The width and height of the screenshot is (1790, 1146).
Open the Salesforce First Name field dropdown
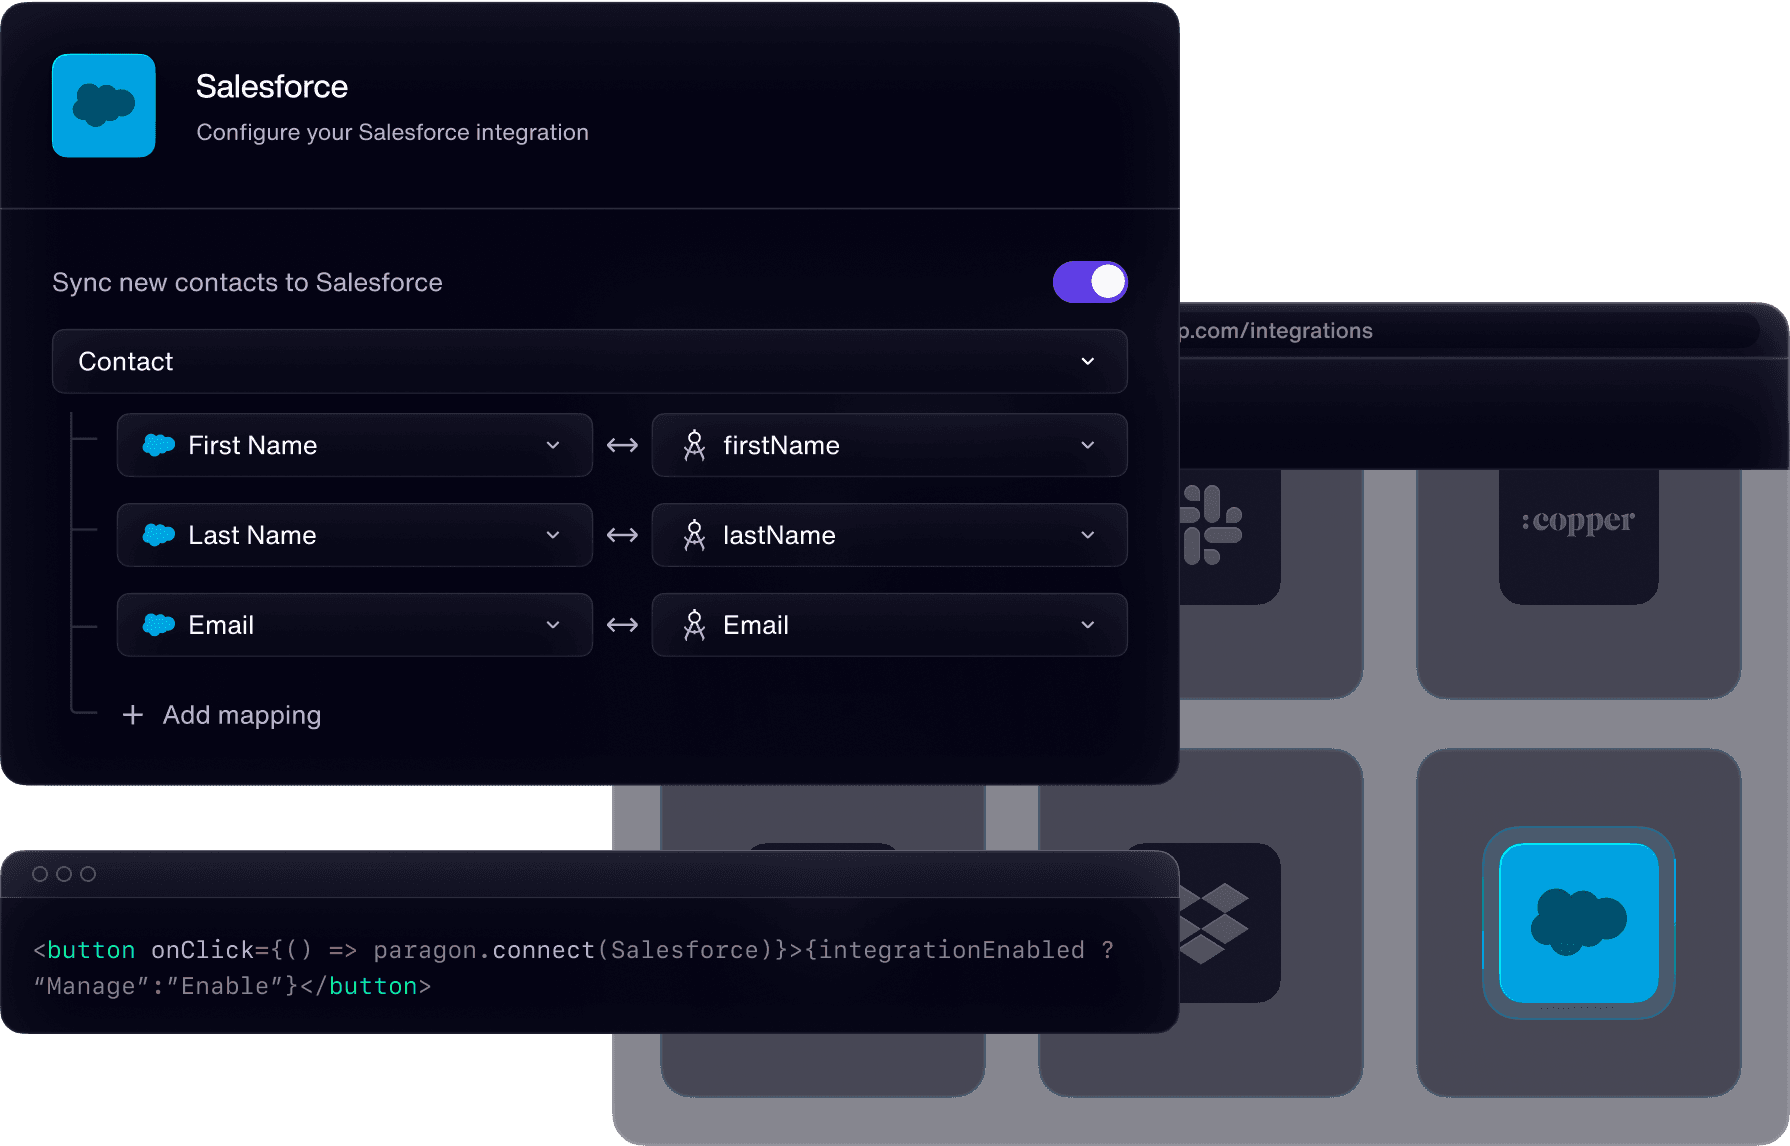click(355, 445)
